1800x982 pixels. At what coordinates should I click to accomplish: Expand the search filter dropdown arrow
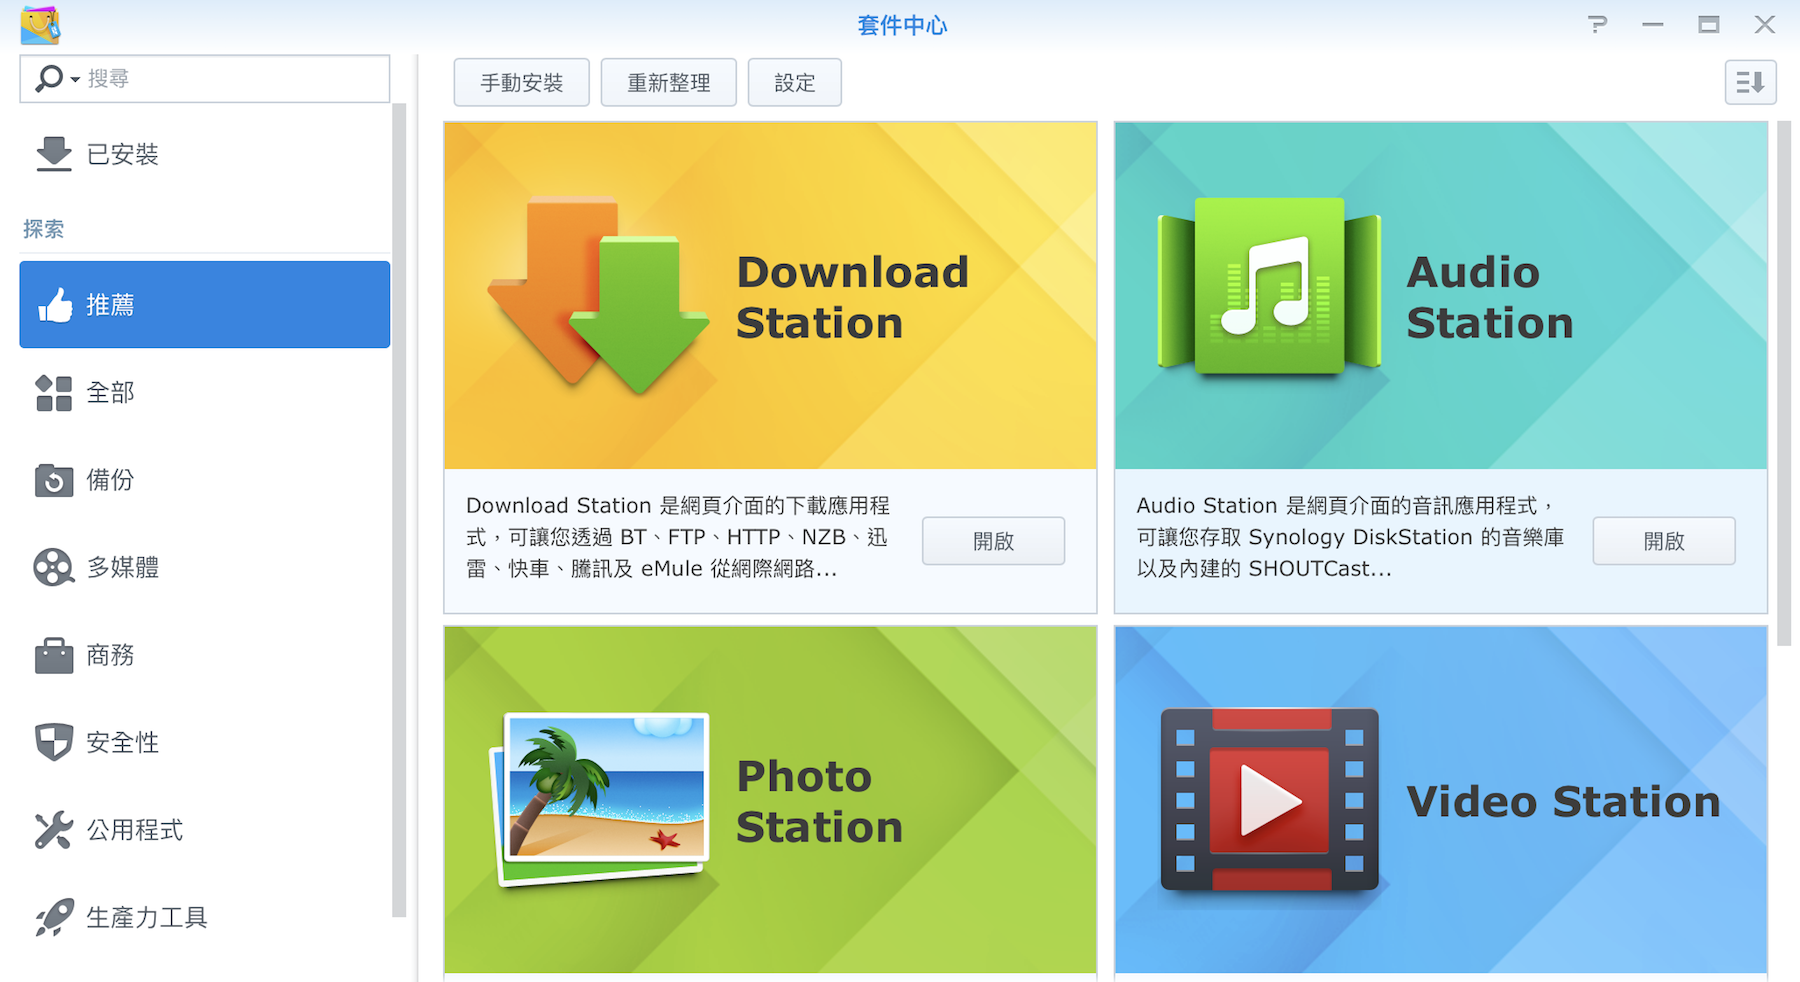[75, 79]
